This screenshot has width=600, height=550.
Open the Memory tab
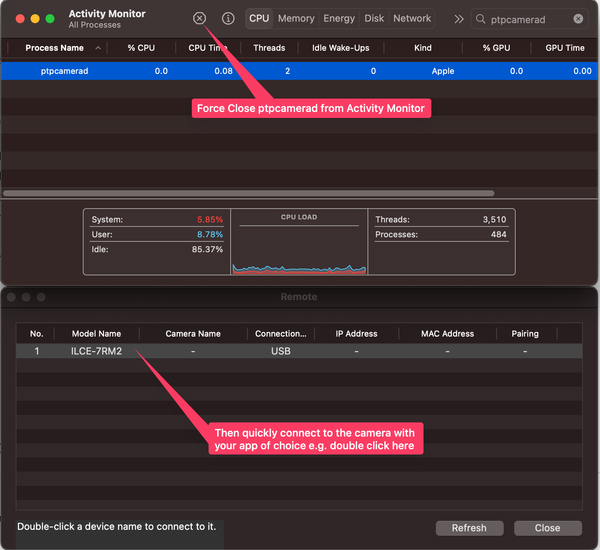296,19
